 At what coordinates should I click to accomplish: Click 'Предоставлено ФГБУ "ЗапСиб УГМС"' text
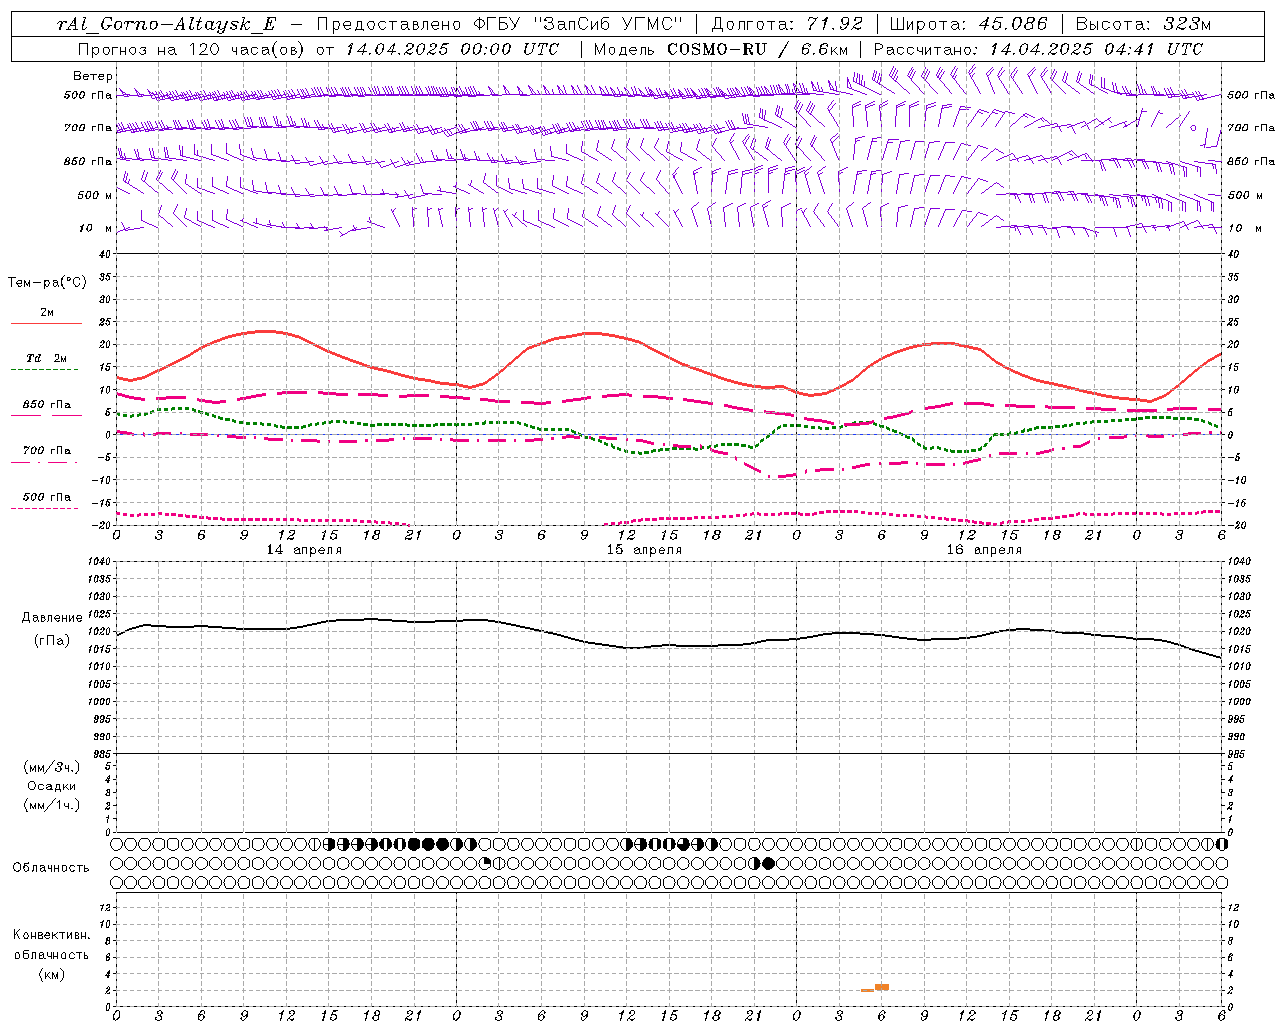(x=499, y=25)
